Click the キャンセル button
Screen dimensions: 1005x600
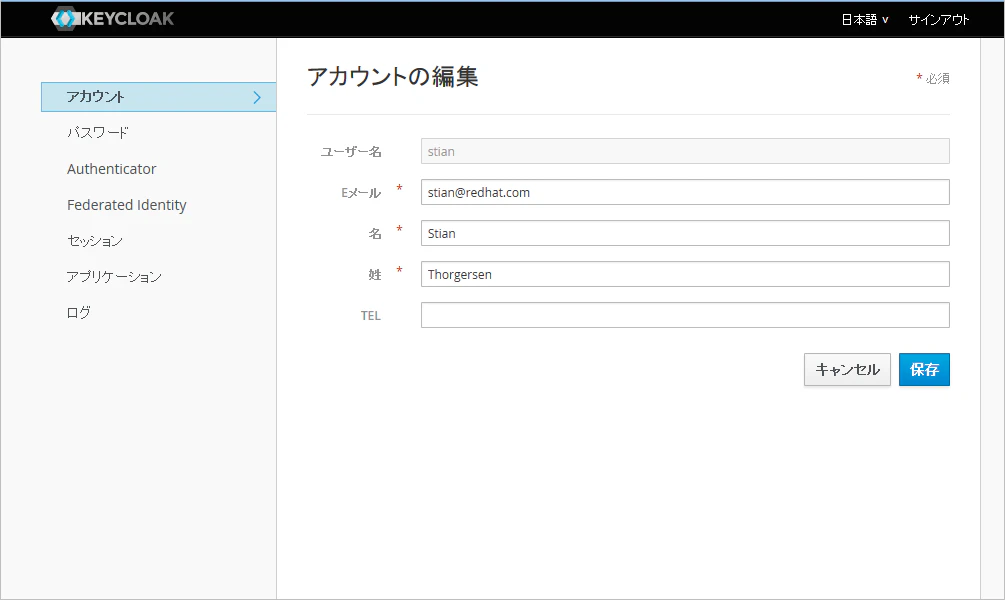[847, 370]
